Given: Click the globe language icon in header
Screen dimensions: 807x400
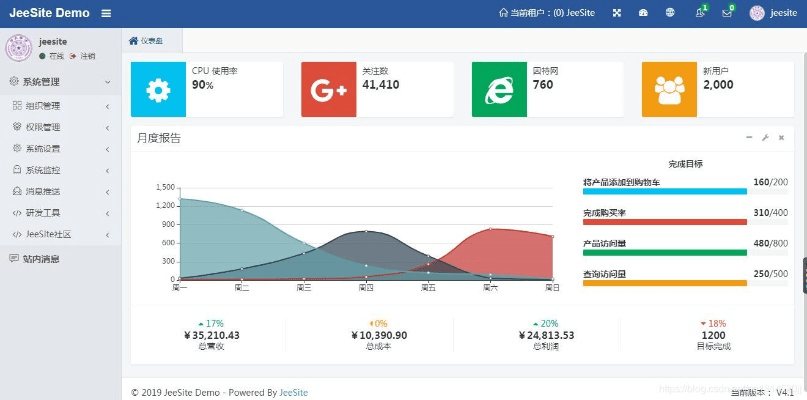Looking at the screenshot, I should [x=671, y=13].
